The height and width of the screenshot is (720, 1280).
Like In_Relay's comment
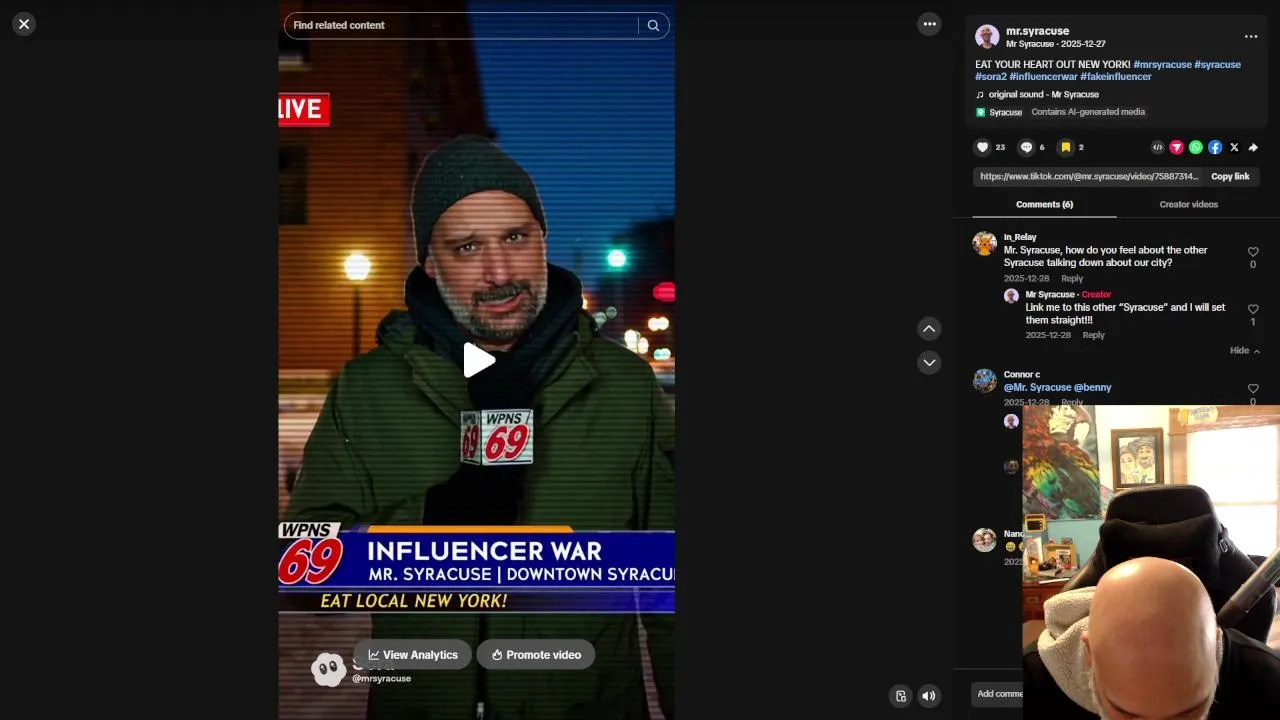pyautogui.click(x=1253, y=252)
